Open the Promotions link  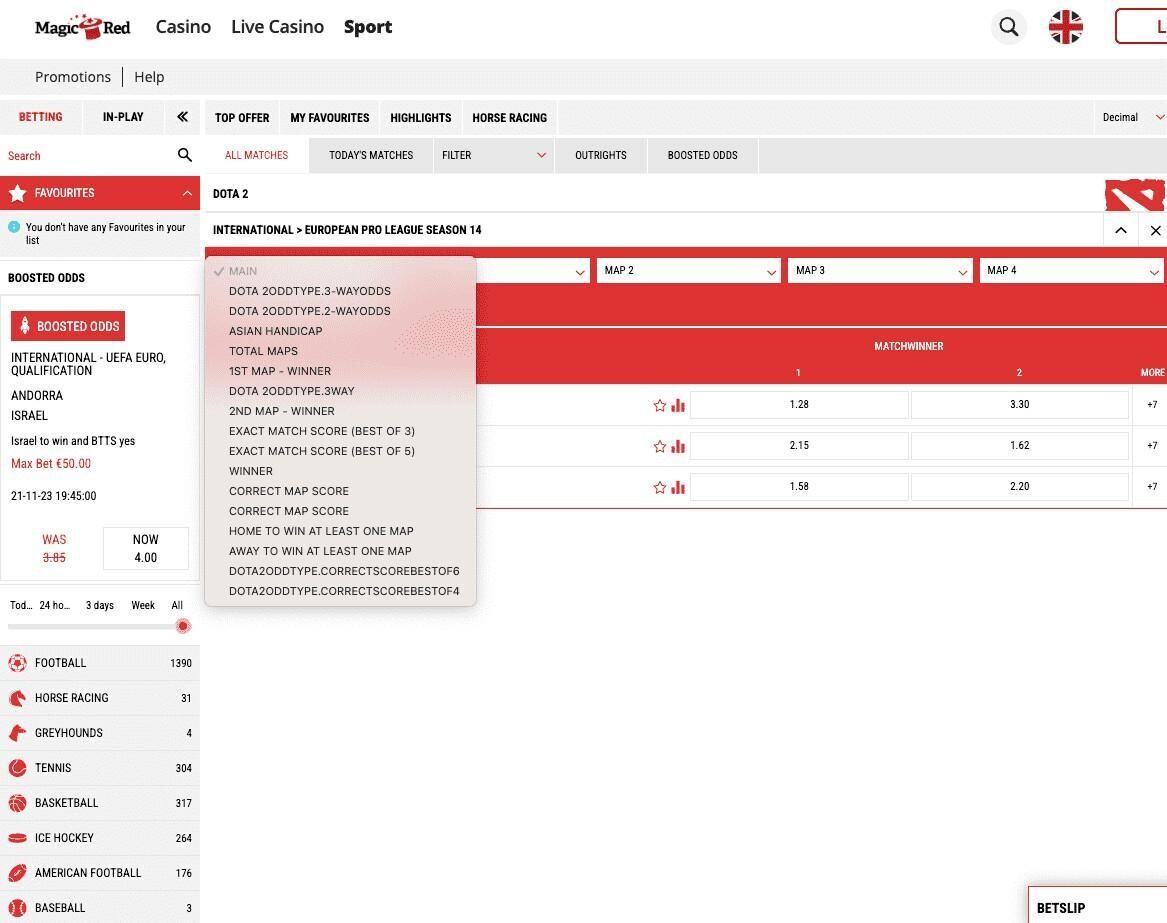73,77
